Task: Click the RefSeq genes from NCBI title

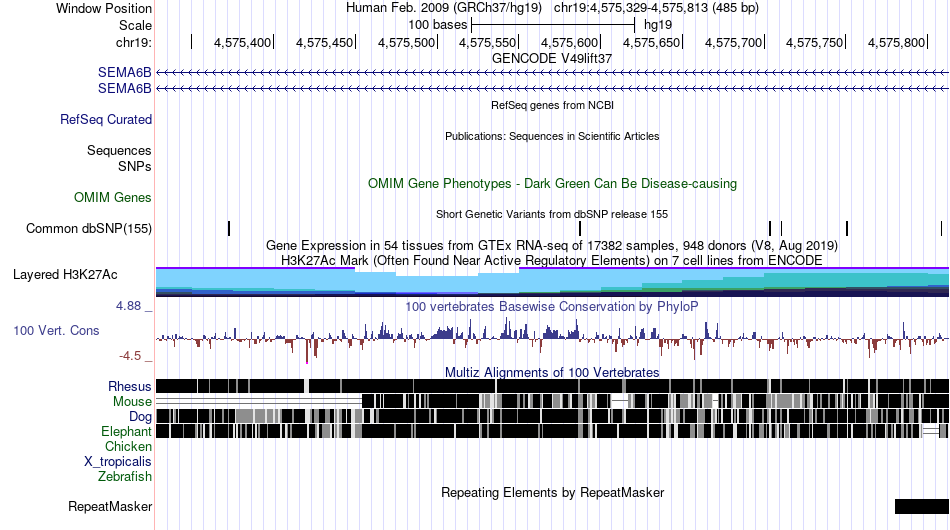Action: coord(553,105)
